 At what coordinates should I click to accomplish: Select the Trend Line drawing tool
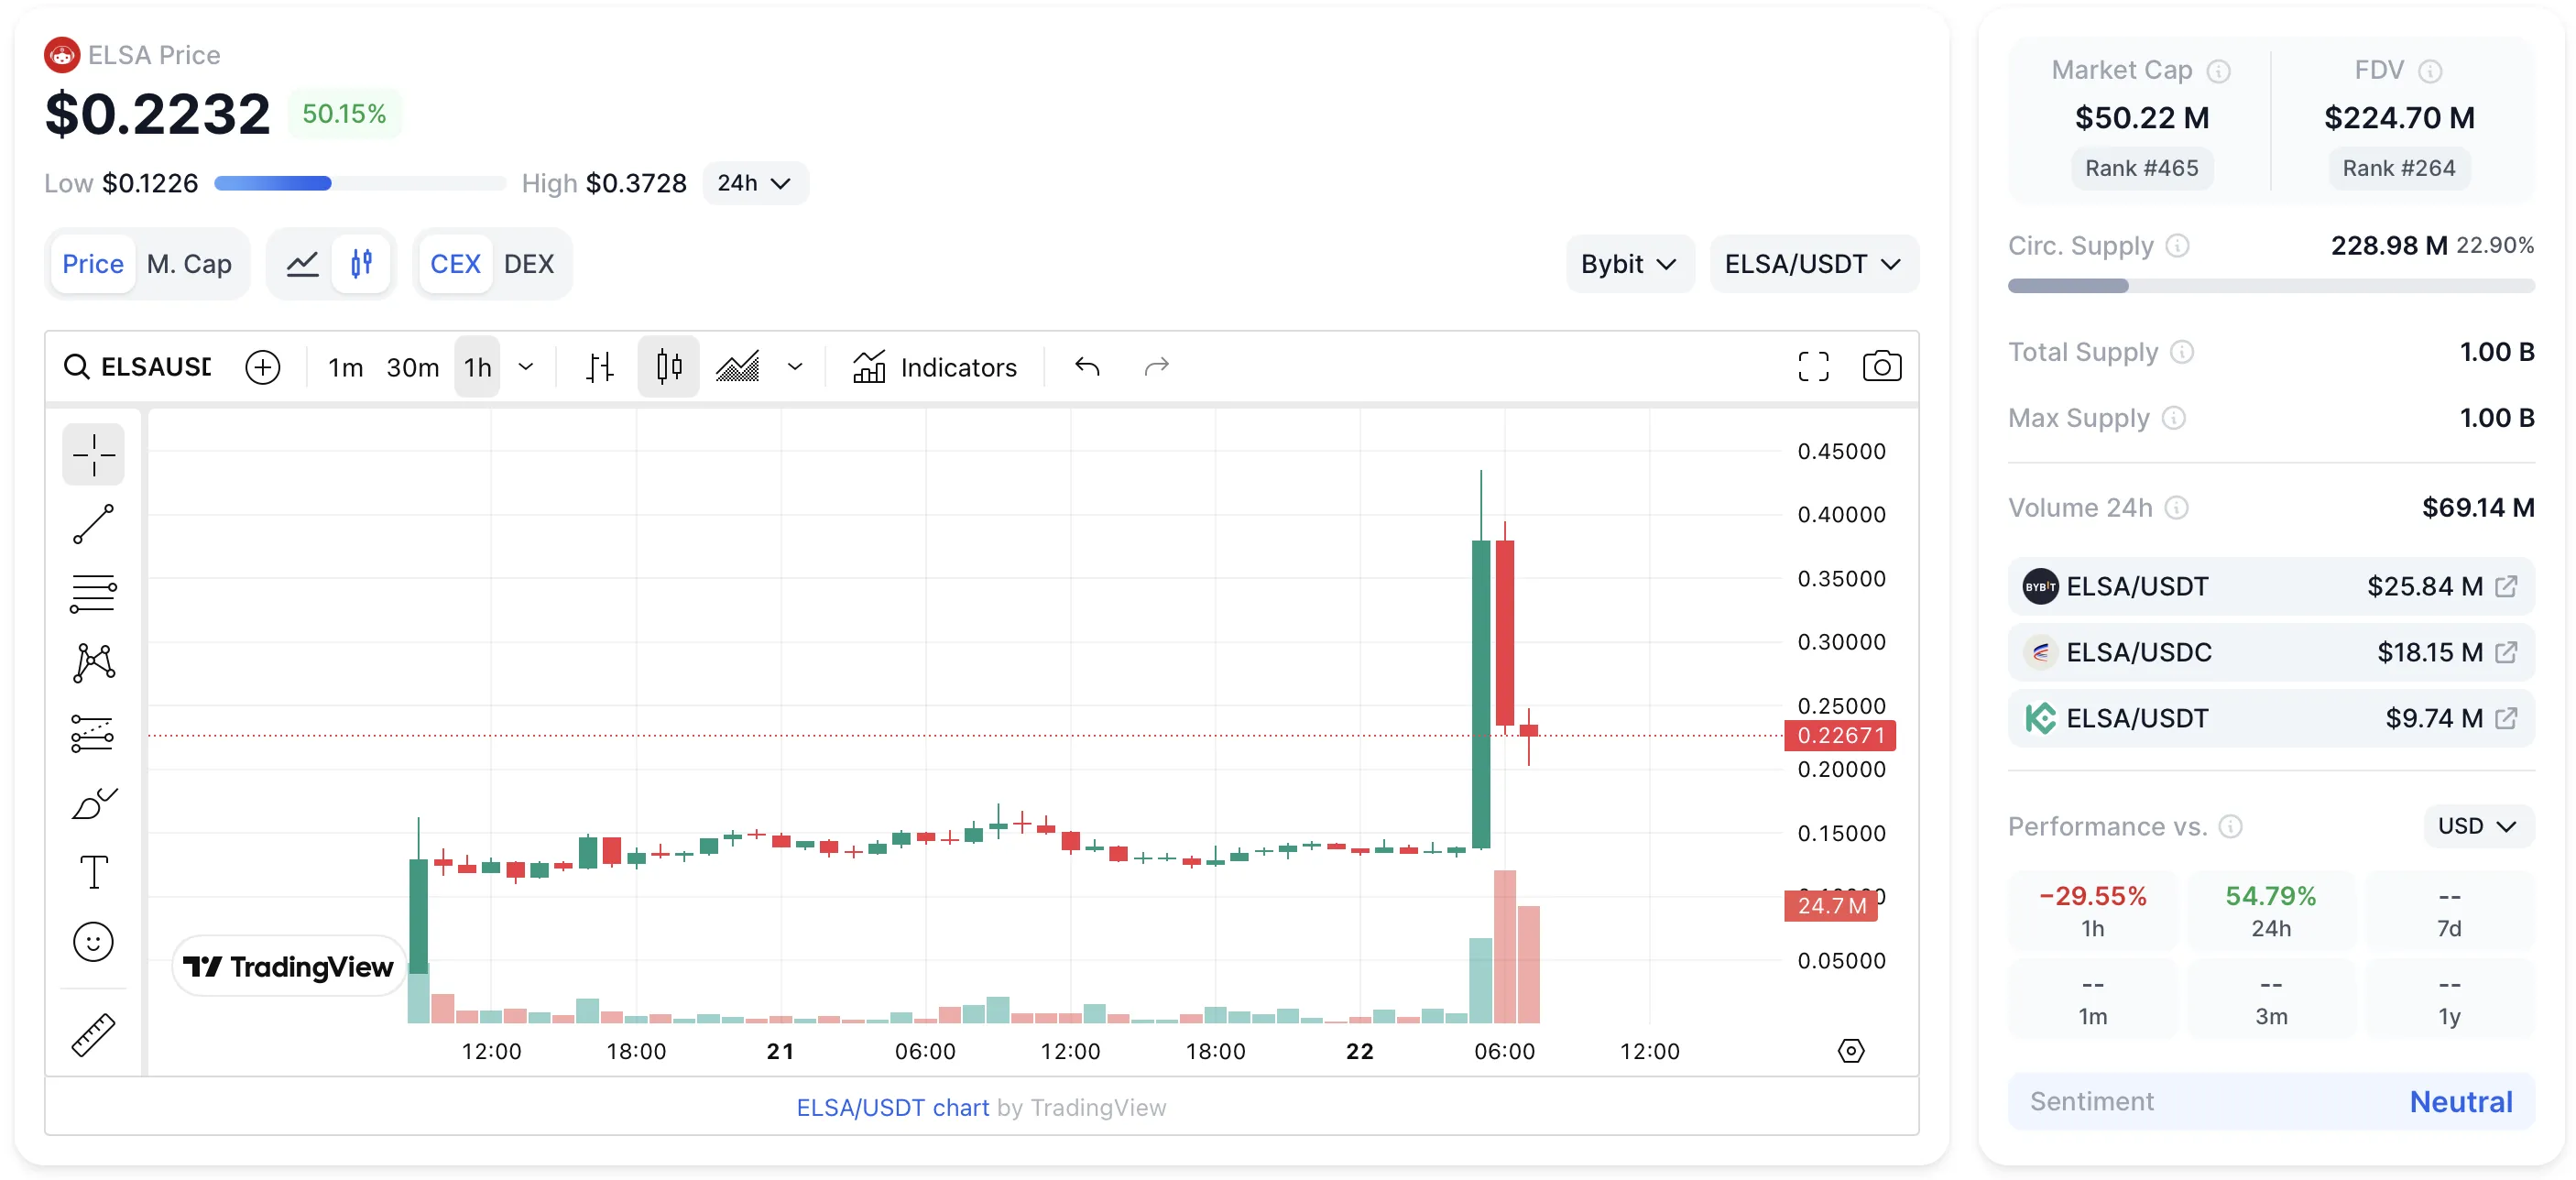(x=93, y=524)
